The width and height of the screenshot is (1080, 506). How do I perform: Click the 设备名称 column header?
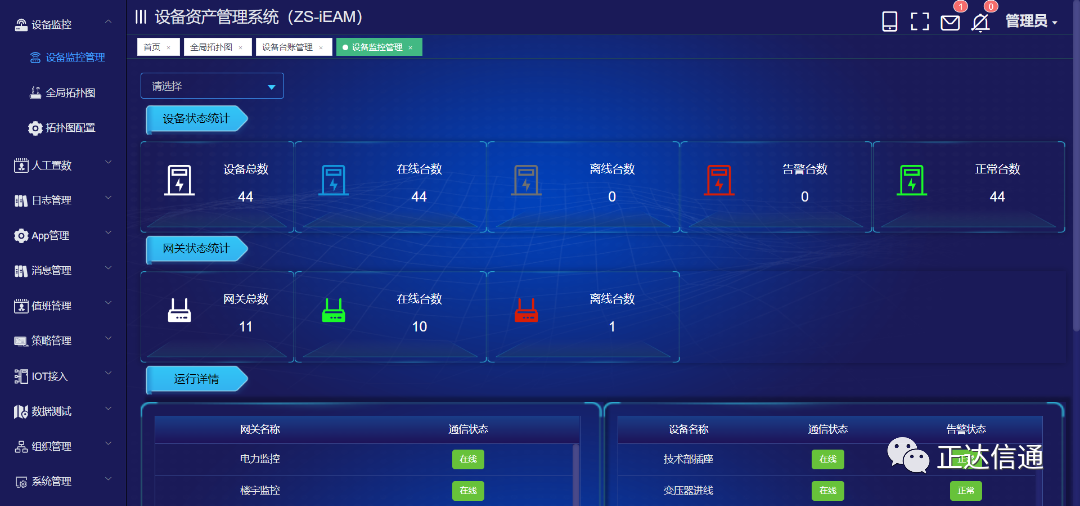click(688, 430)
